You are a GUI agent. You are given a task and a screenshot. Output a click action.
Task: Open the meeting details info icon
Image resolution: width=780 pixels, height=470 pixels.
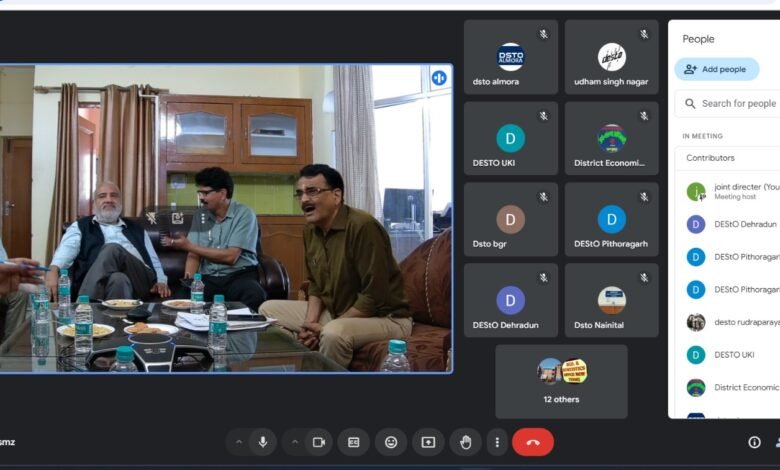(754, 442)
